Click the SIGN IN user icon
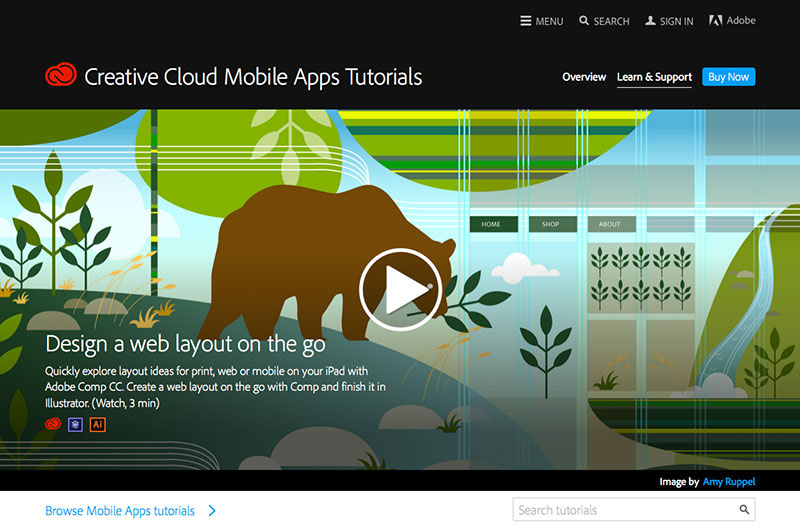Image resolution: width=800 pixels, height=527 pixels. pyautogui.click(x=650, y=20)
